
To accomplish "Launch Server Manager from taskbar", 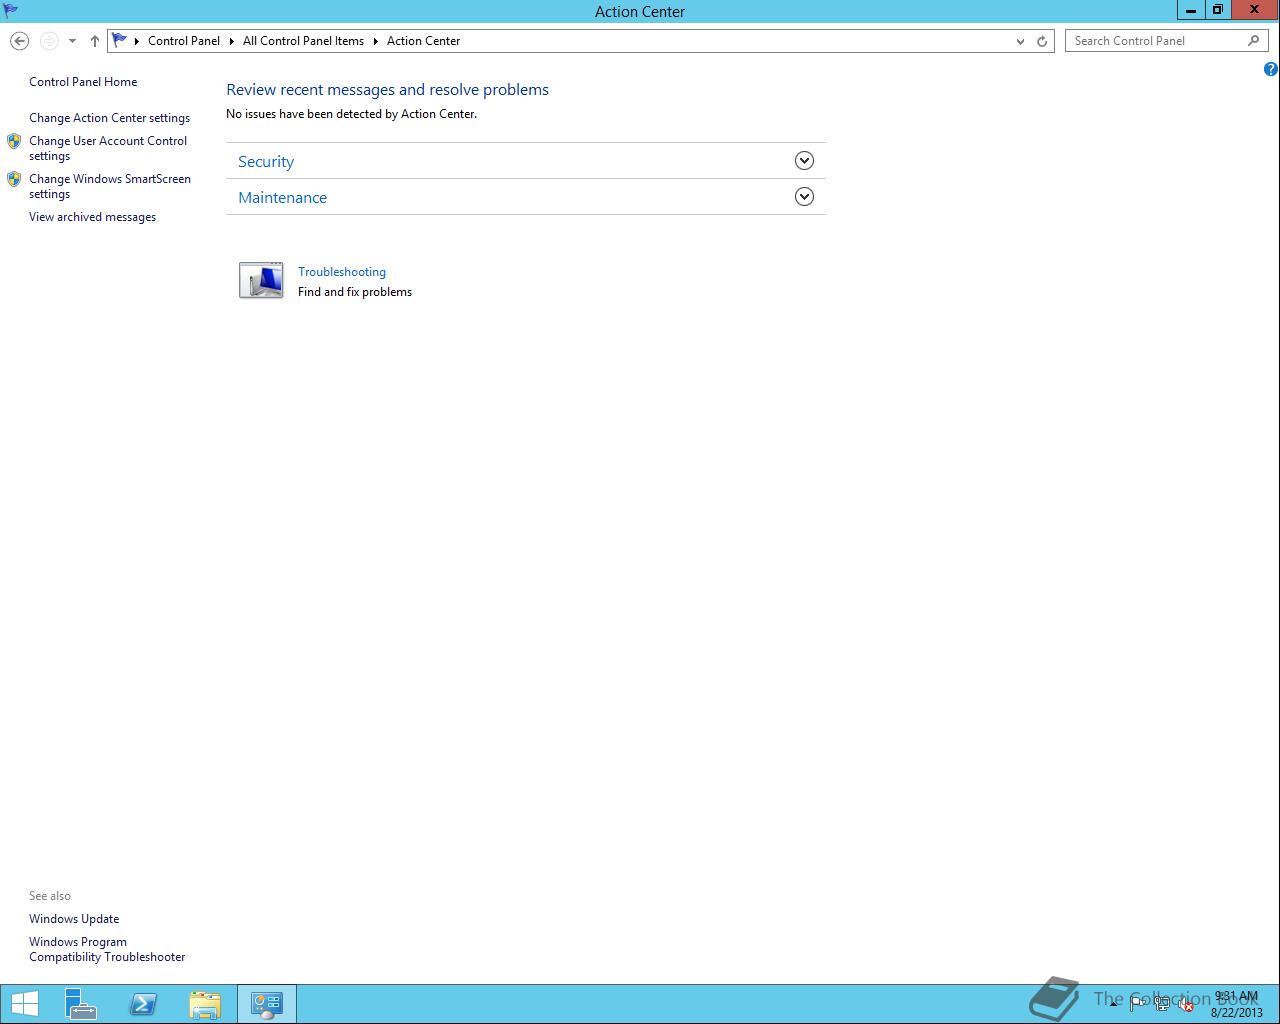I will 81,1004.
